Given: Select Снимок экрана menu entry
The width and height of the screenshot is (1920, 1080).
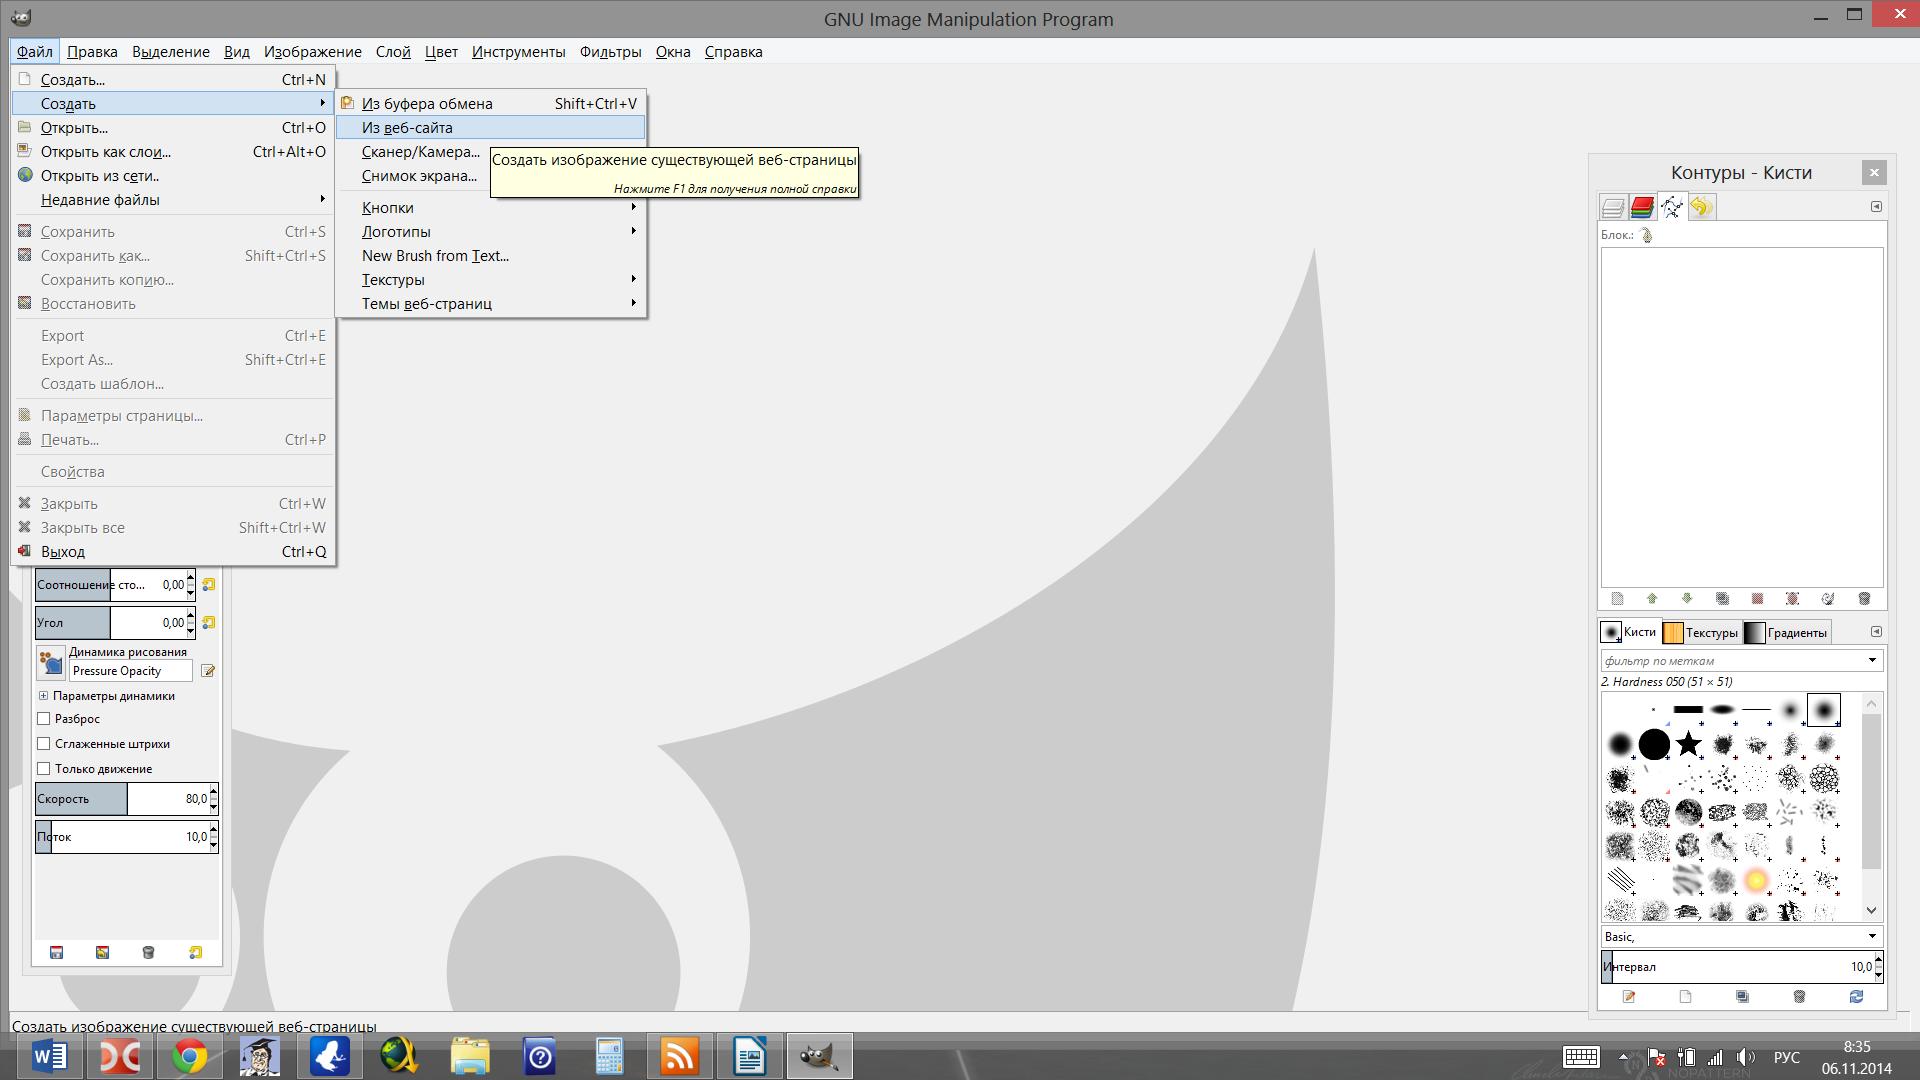Looking at the screenshot, I should click(x=419, y=176).
